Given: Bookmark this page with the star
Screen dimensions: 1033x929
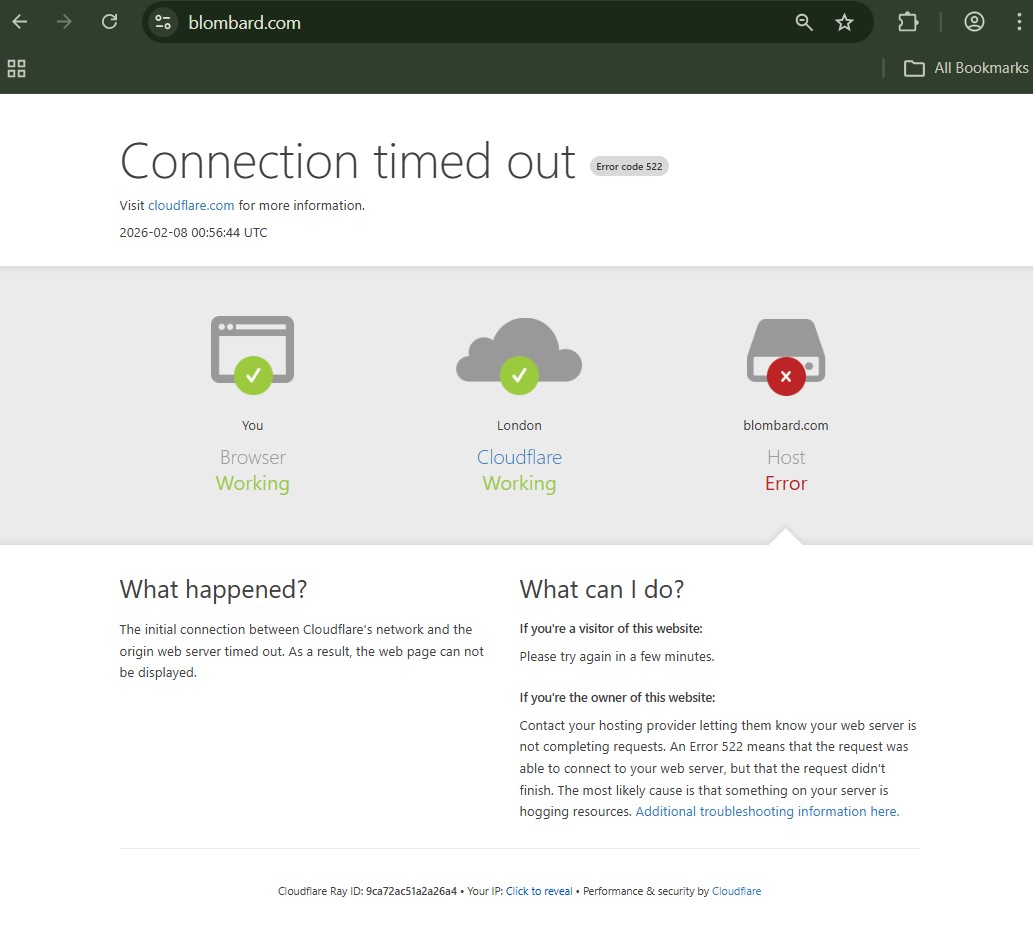Looking at the screenshot, I should pyautogui.click(x=845, y=22).
